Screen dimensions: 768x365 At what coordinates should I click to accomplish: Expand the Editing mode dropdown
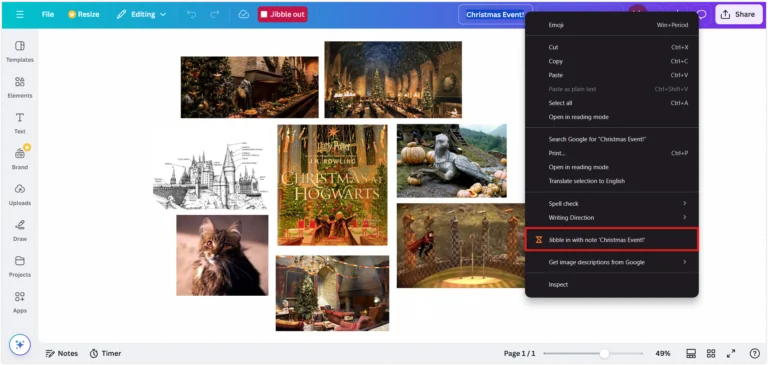(142, 14)
